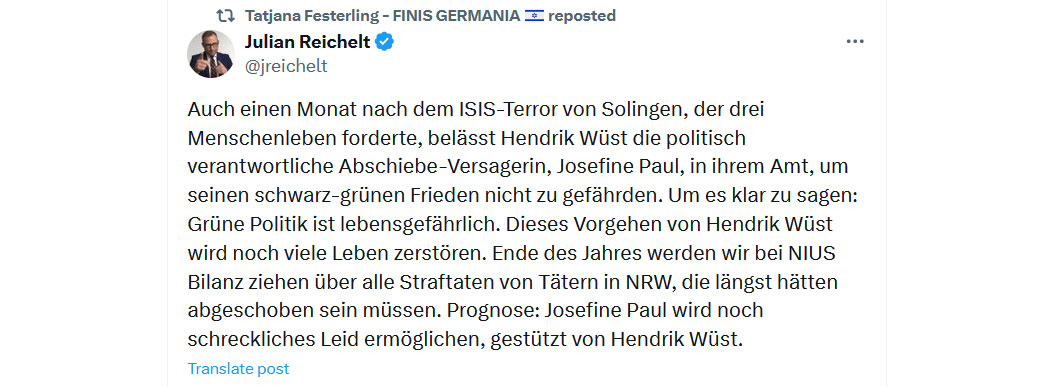1050x387 pixels.
Task: Click the Israel flag emoji in the repost line
Action: coord(534,15)
